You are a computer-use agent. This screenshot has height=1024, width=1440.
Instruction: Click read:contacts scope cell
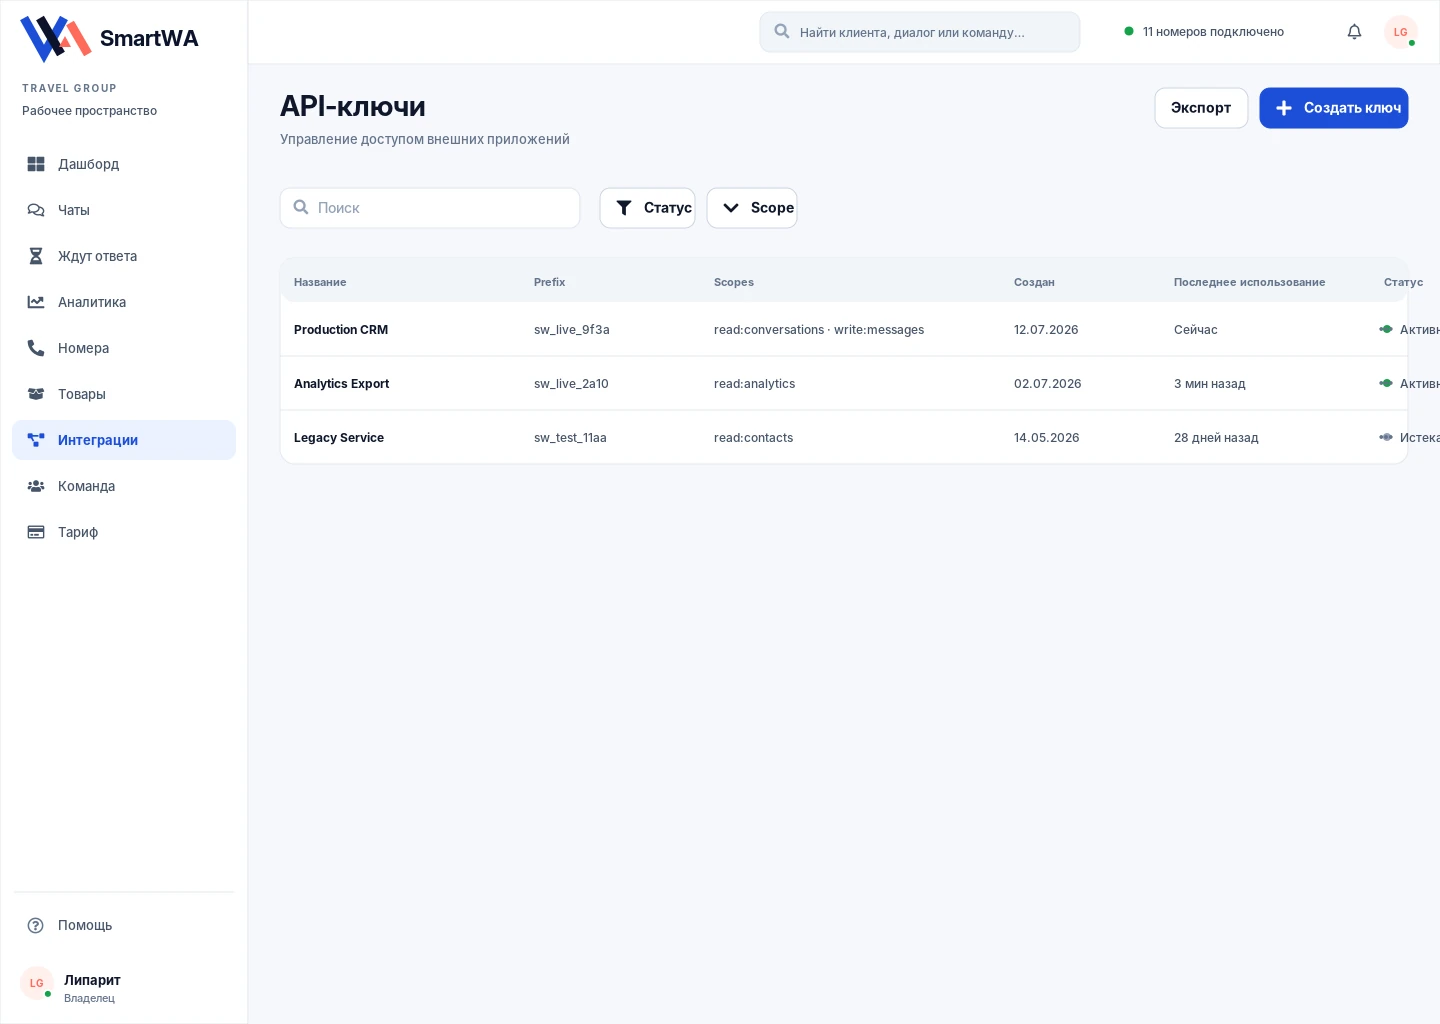coord(754,438)
